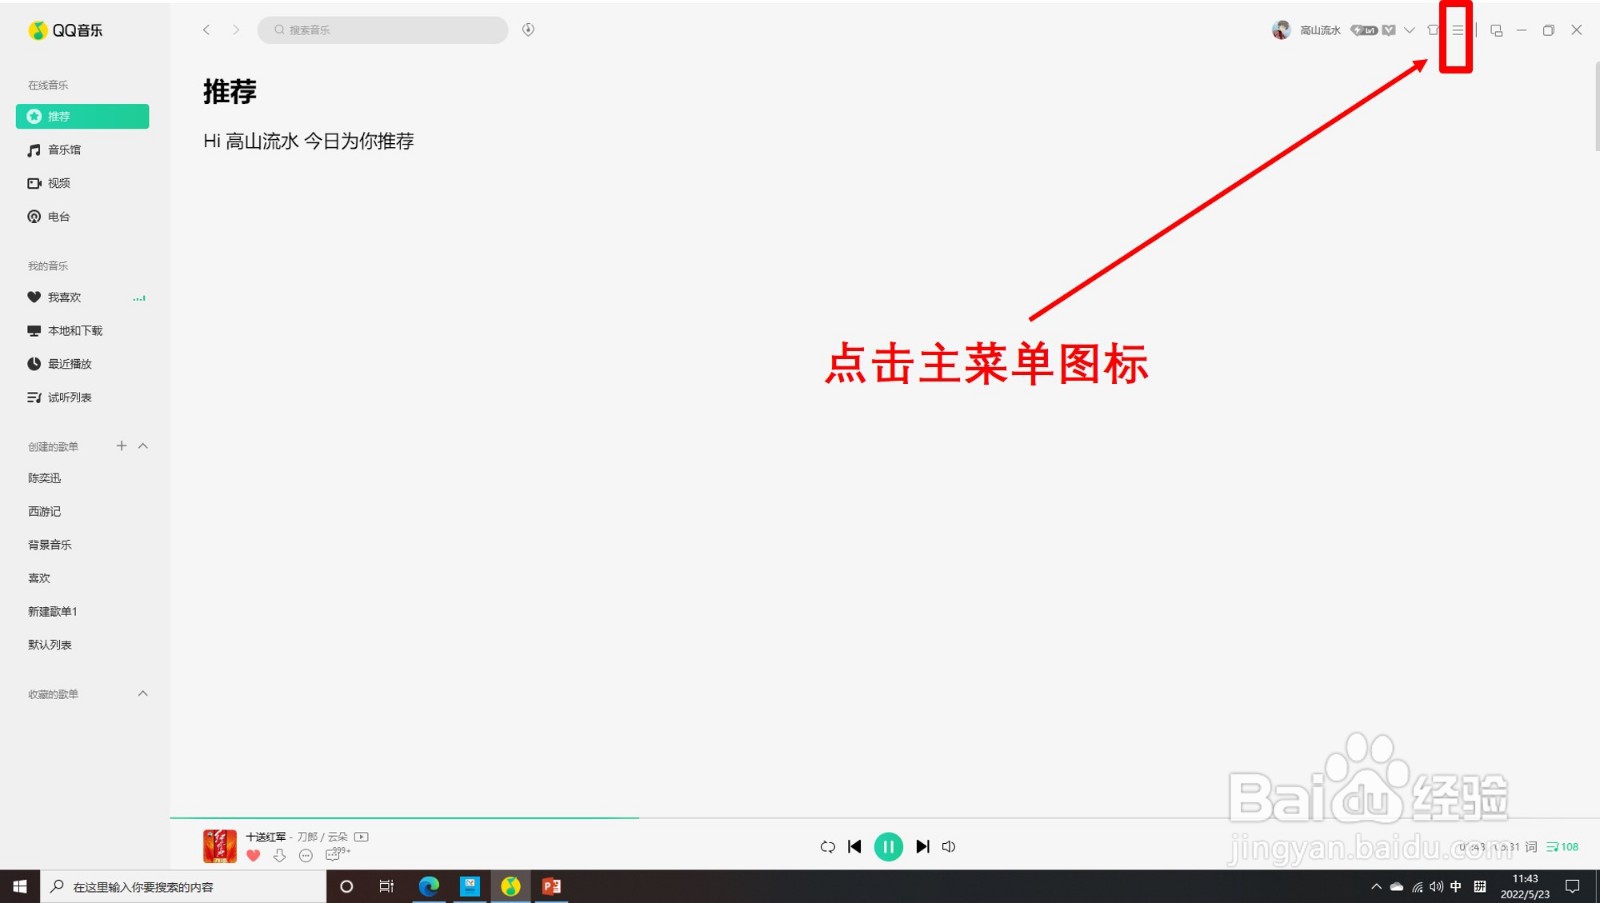This screenshot has height=903, width=1600.
Task: Toggle the loop playback mode
Action: coord(828,847)
